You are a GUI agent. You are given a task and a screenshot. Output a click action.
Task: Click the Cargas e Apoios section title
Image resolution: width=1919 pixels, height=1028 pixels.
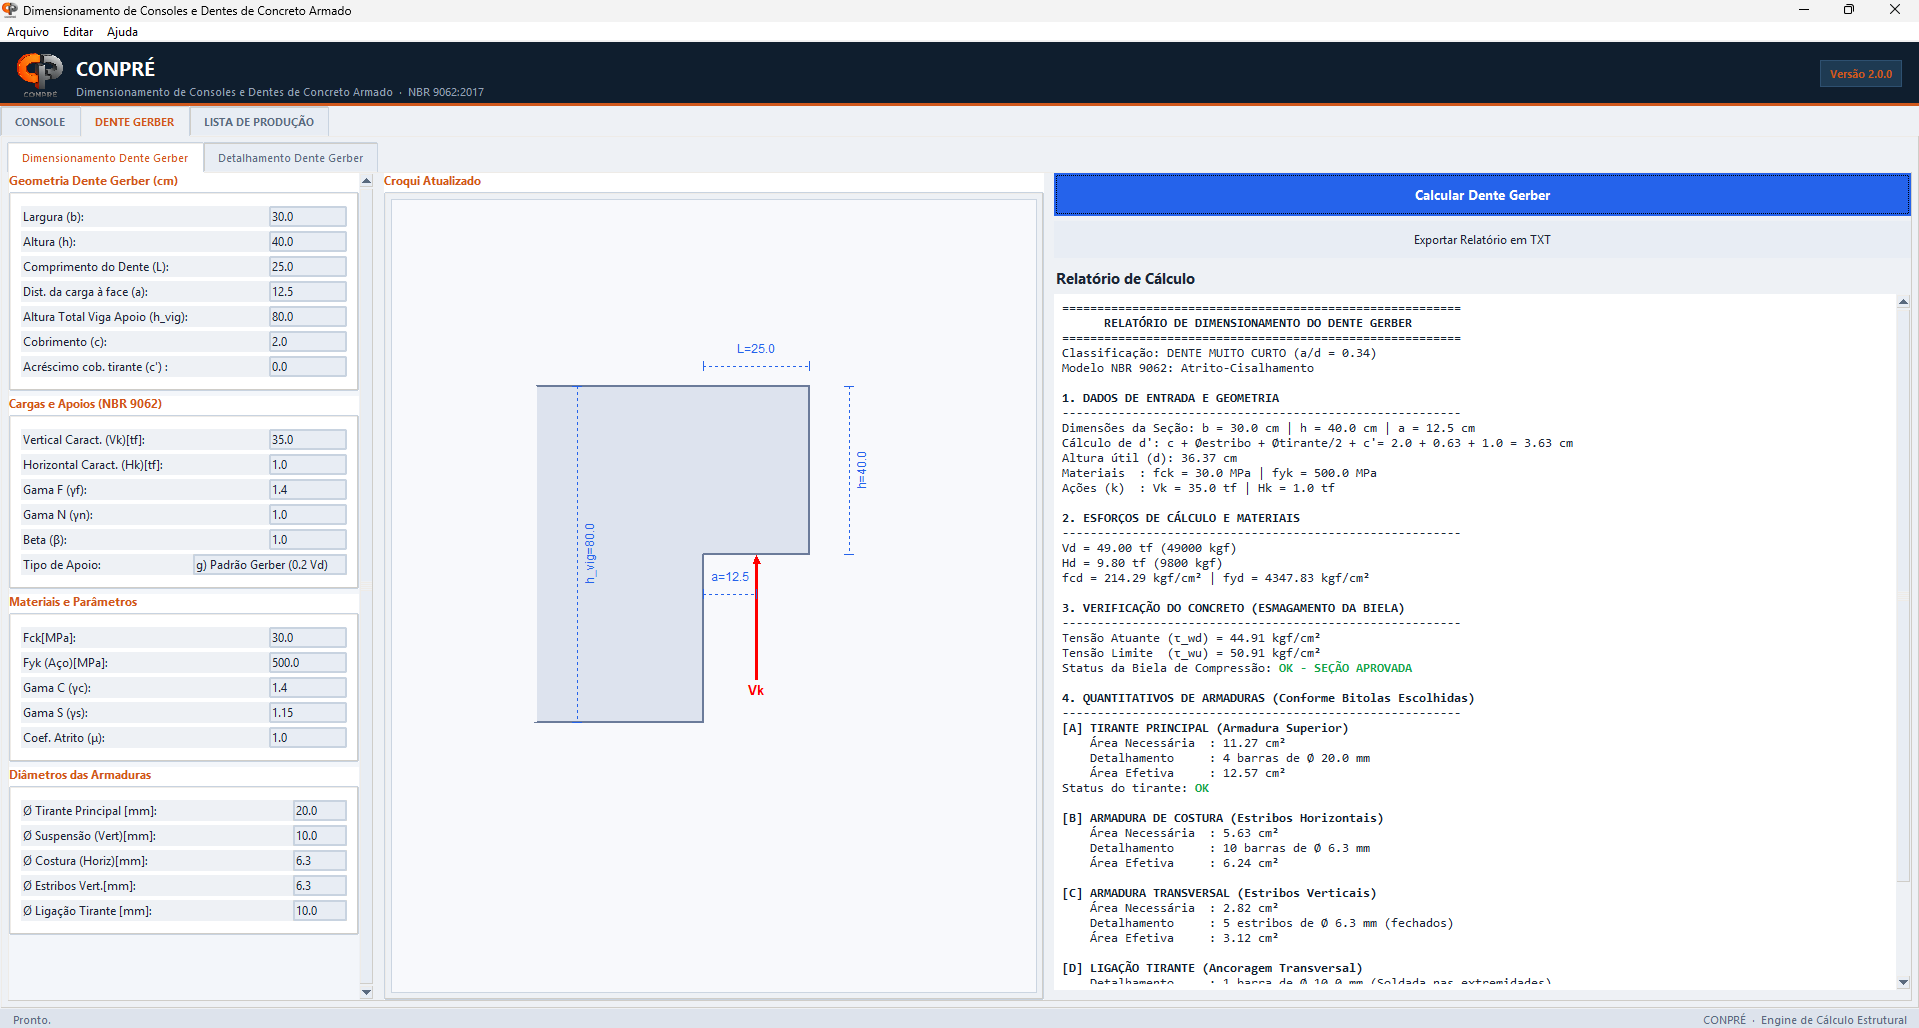(x=85, y=404)
